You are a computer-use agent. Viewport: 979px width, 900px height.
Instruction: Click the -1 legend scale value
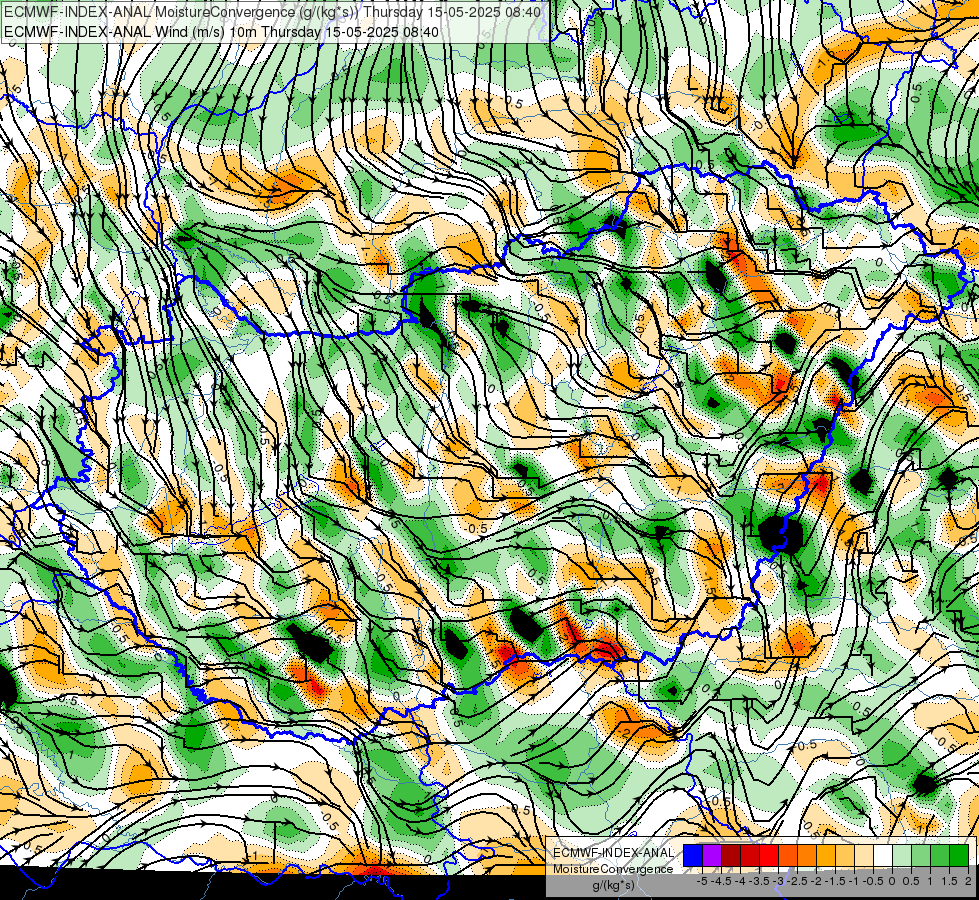coord(854,881)
